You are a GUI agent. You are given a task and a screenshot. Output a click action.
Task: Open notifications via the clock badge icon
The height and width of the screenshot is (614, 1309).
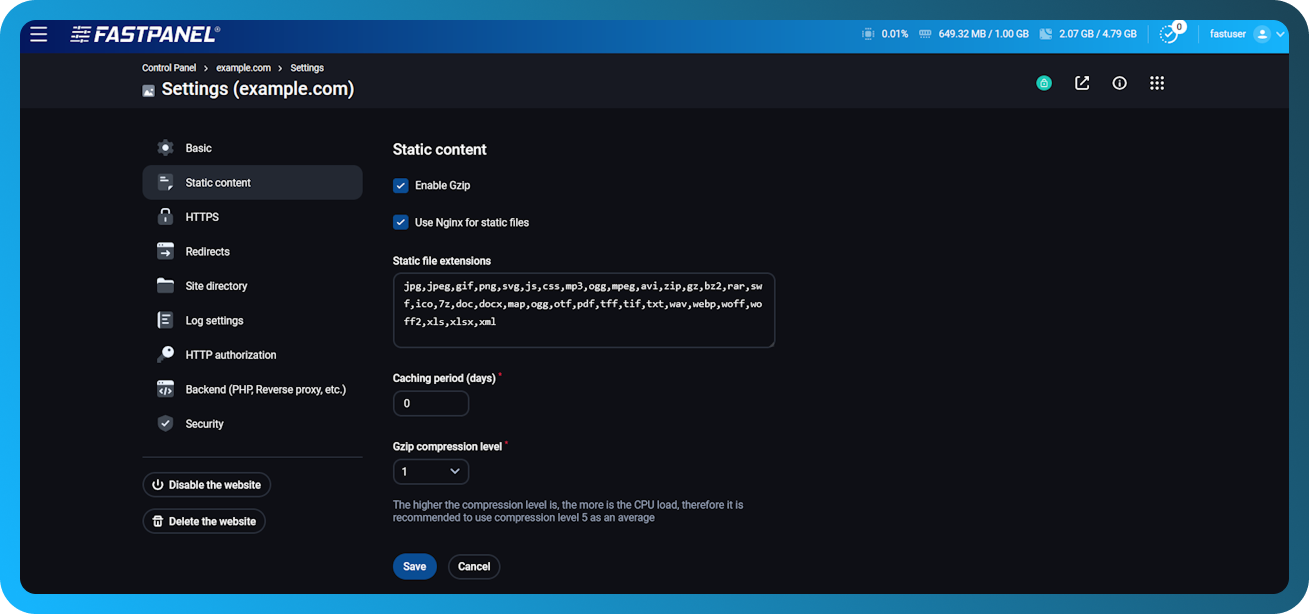(1170, 33)
